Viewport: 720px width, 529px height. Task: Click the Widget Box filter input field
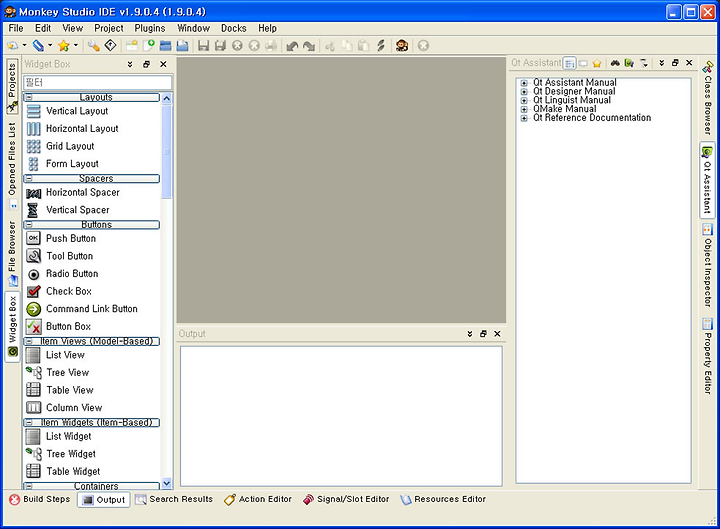point(98,83)
